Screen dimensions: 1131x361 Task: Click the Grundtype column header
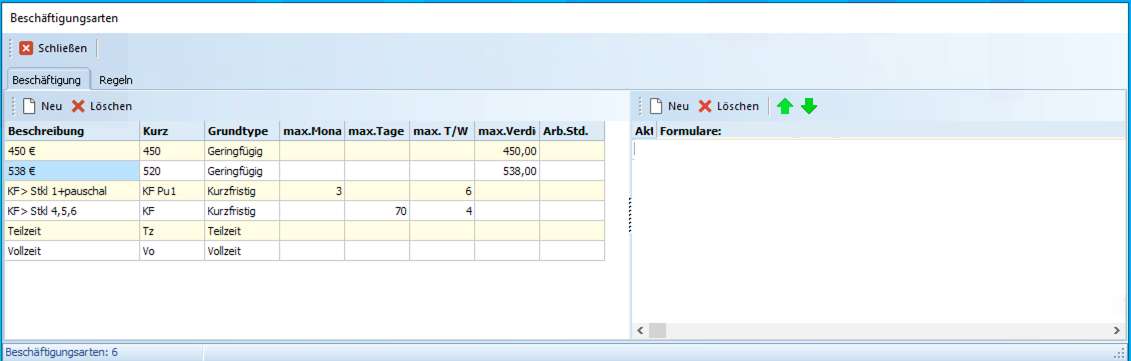(x=242, y=131)
